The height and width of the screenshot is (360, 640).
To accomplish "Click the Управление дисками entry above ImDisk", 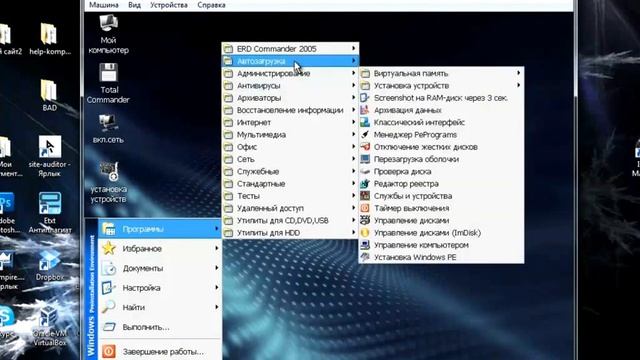I will coord(441,220).
